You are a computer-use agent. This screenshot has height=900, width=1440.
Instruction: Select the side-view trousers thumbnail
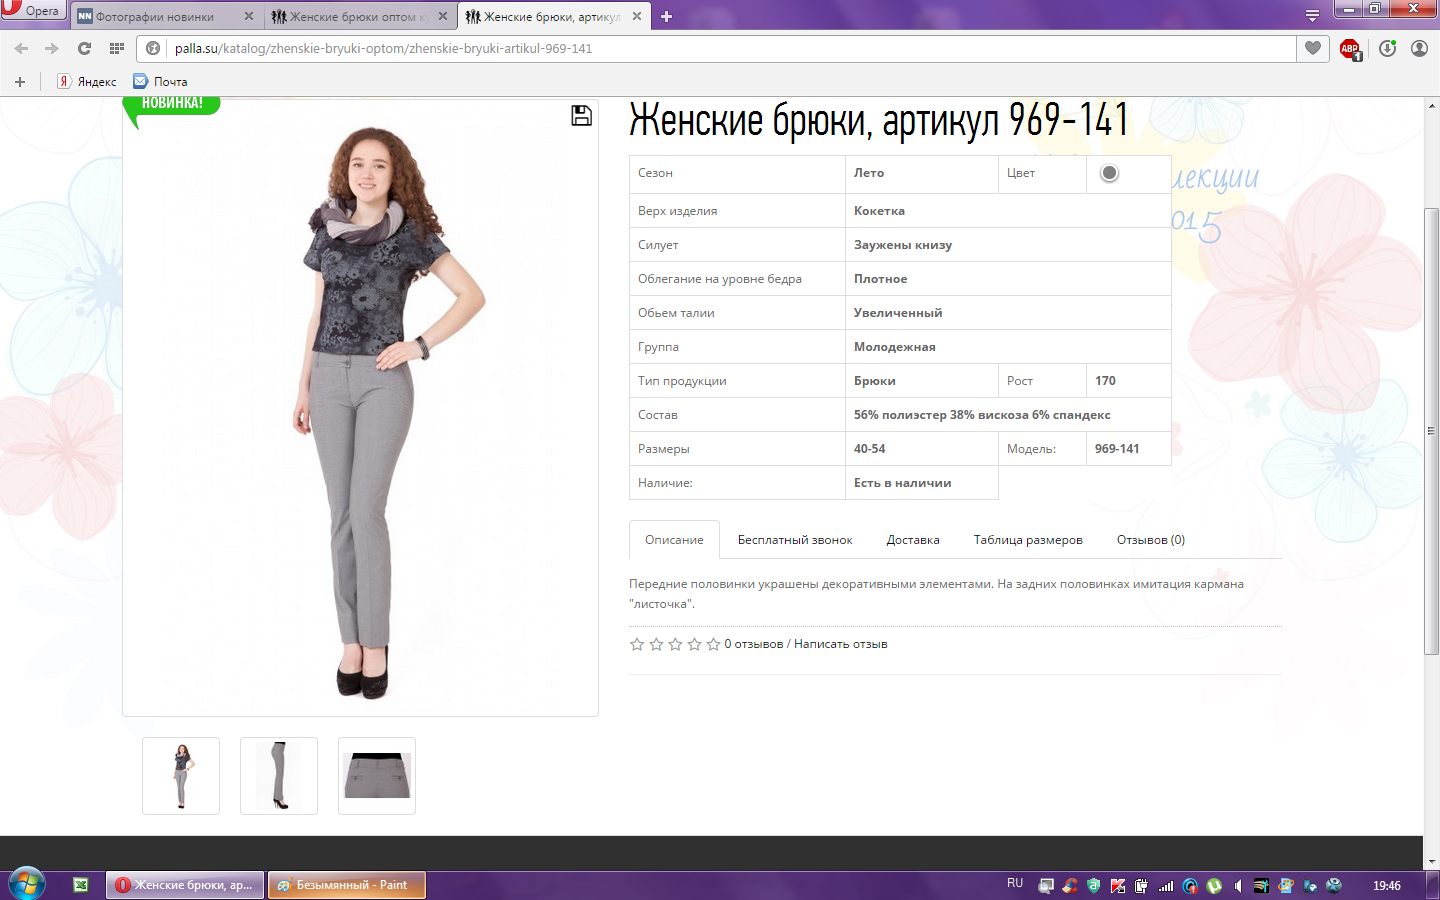(279, 776)
